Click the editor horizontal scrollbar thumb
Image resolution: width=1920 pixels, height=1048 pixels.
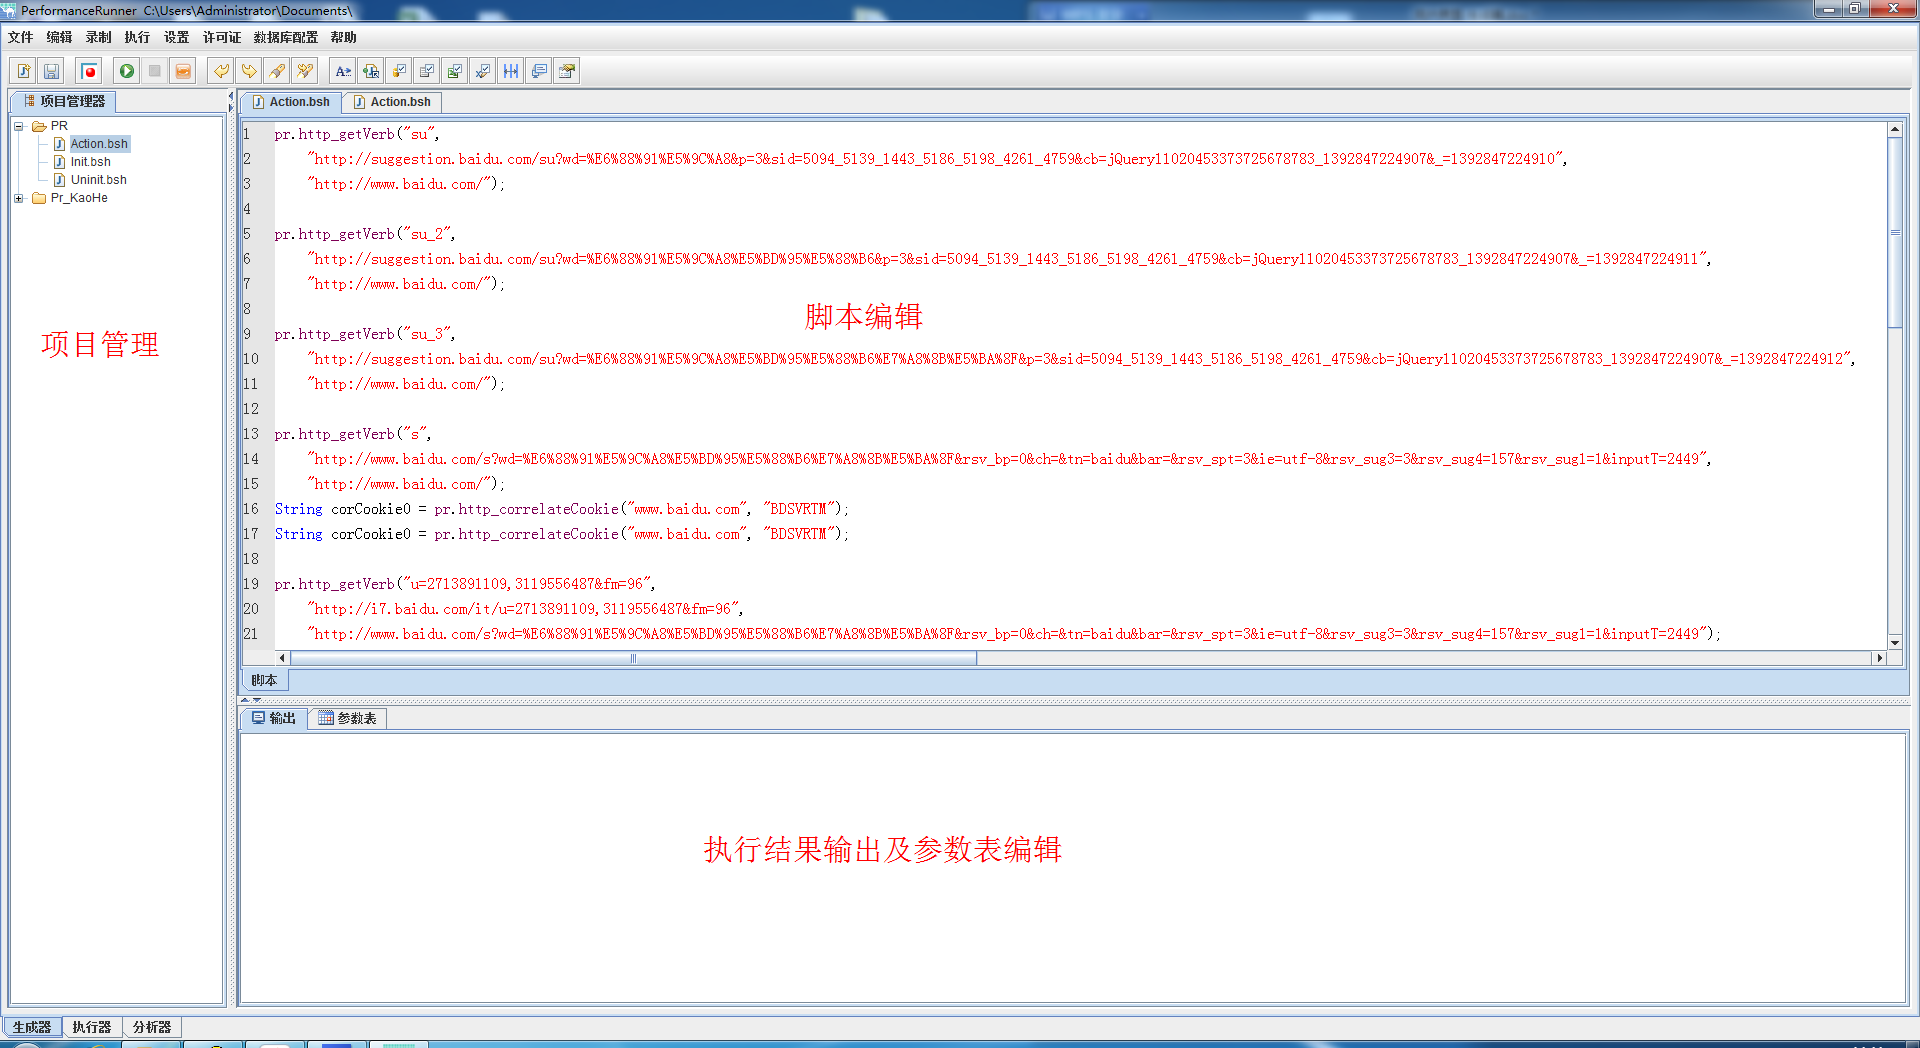633,658
